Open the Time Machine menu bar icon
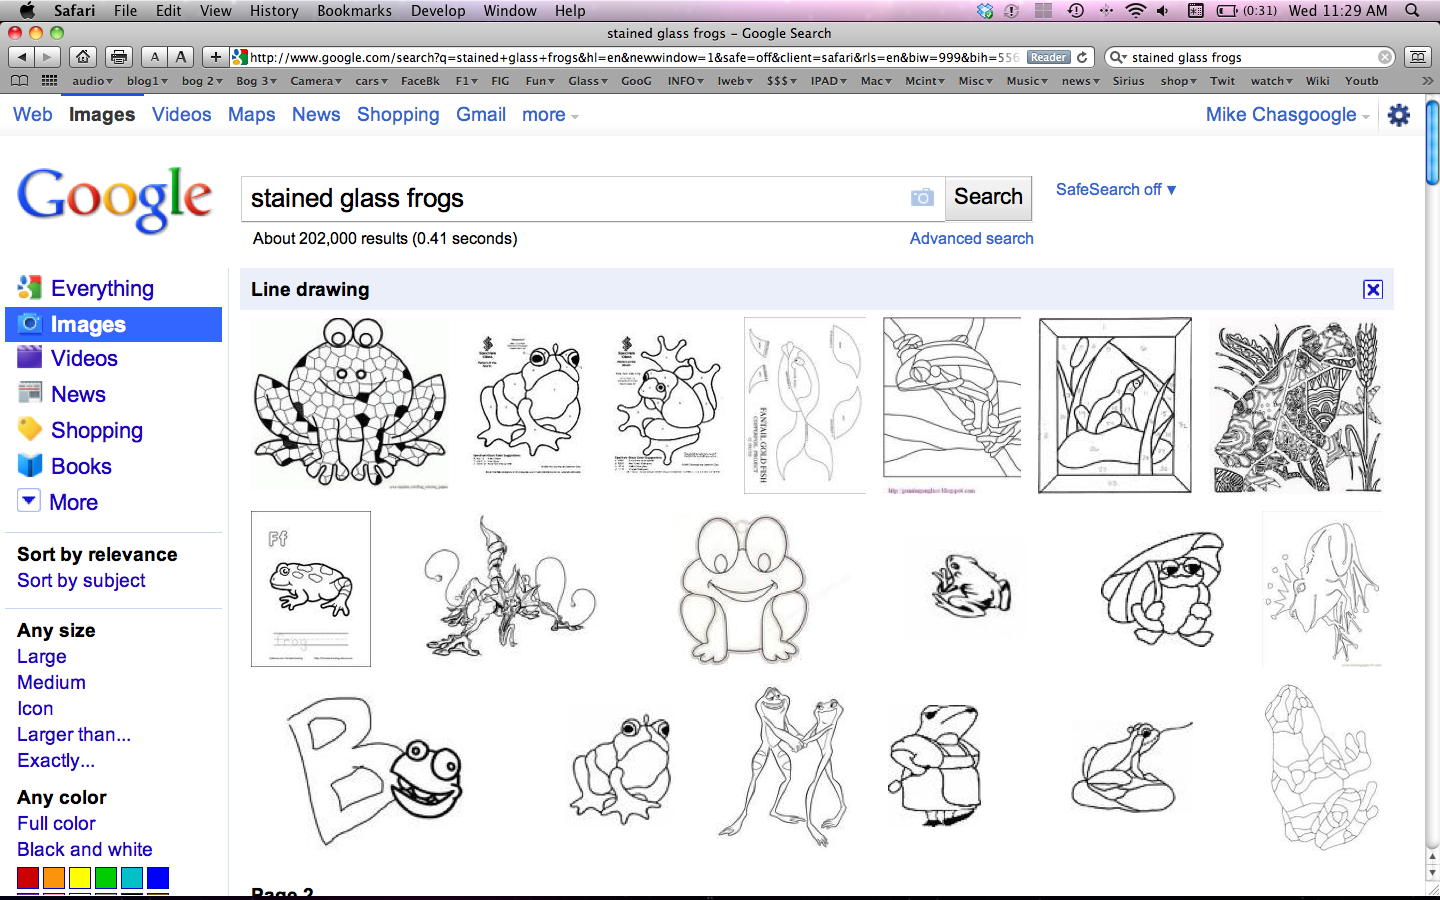This screenshot has height=900, width=1440. (x=1076, y=10)
